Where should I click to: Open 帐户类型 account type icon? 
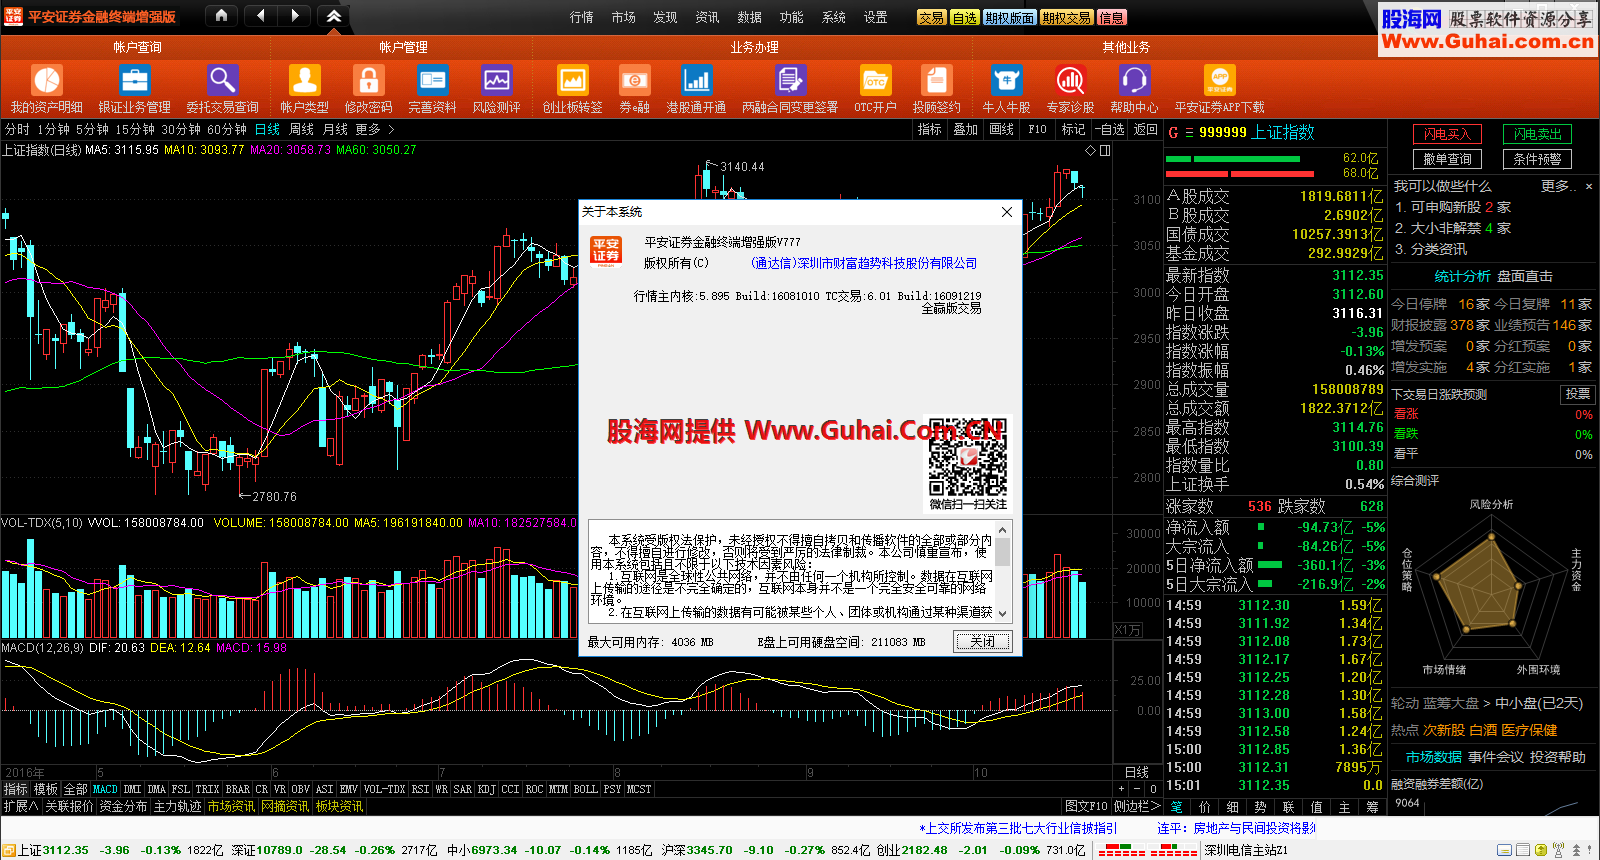pyautogui.click(x=304, y=80)
